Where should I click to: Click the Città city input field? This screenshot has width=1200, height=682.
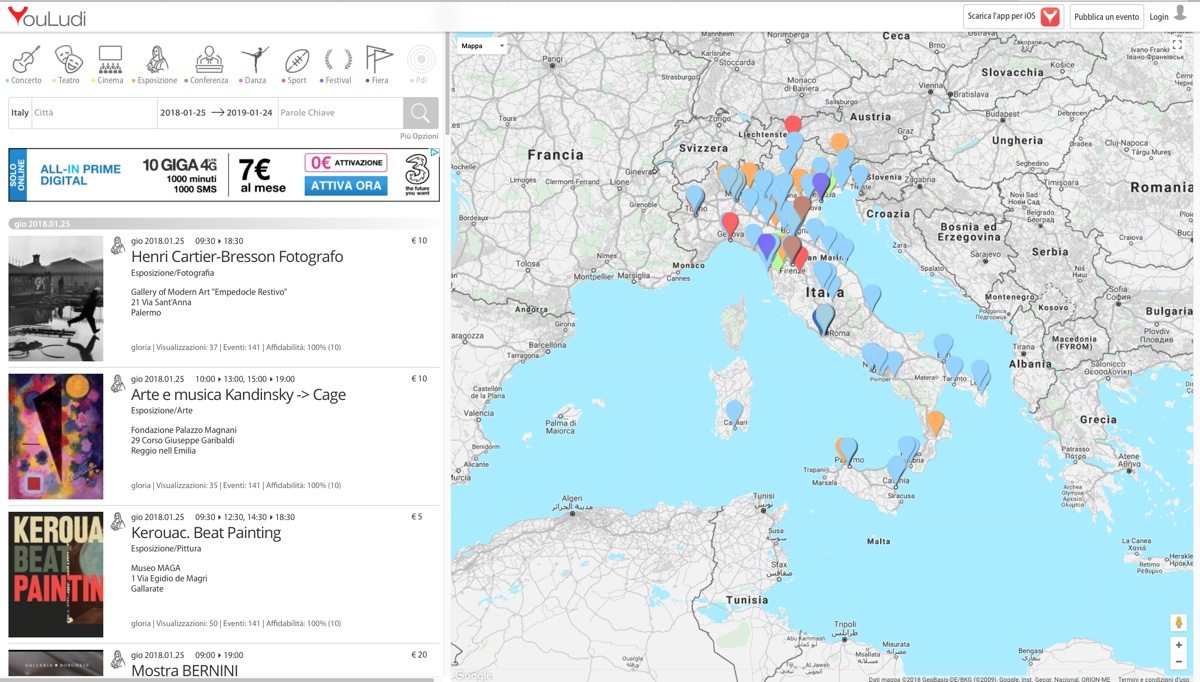point(95,113)
